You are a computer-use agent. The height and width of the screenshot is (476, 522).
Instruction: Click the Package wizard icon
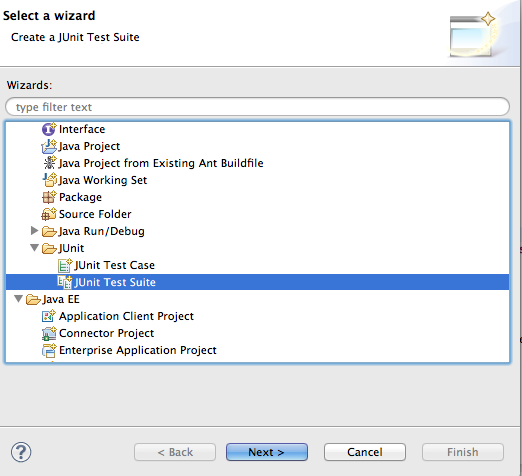pos(49,197)
